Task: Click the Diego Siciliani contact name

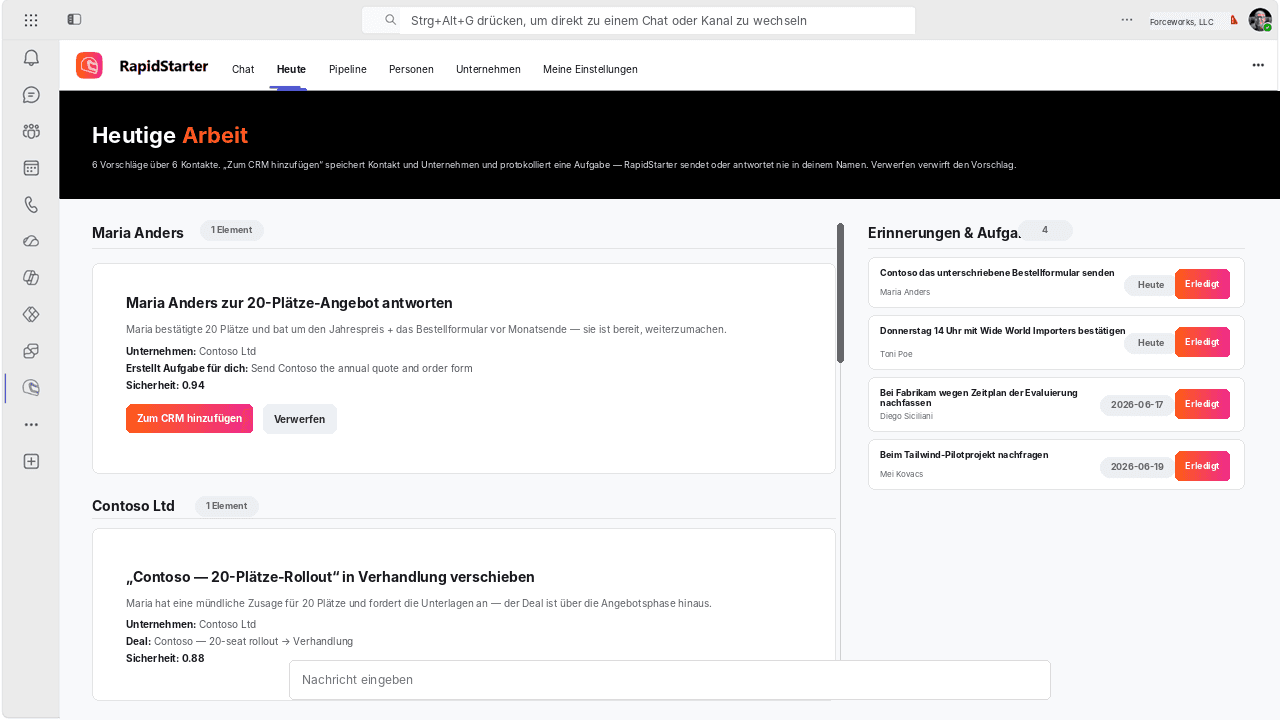Action: click(x=906, y=415)
